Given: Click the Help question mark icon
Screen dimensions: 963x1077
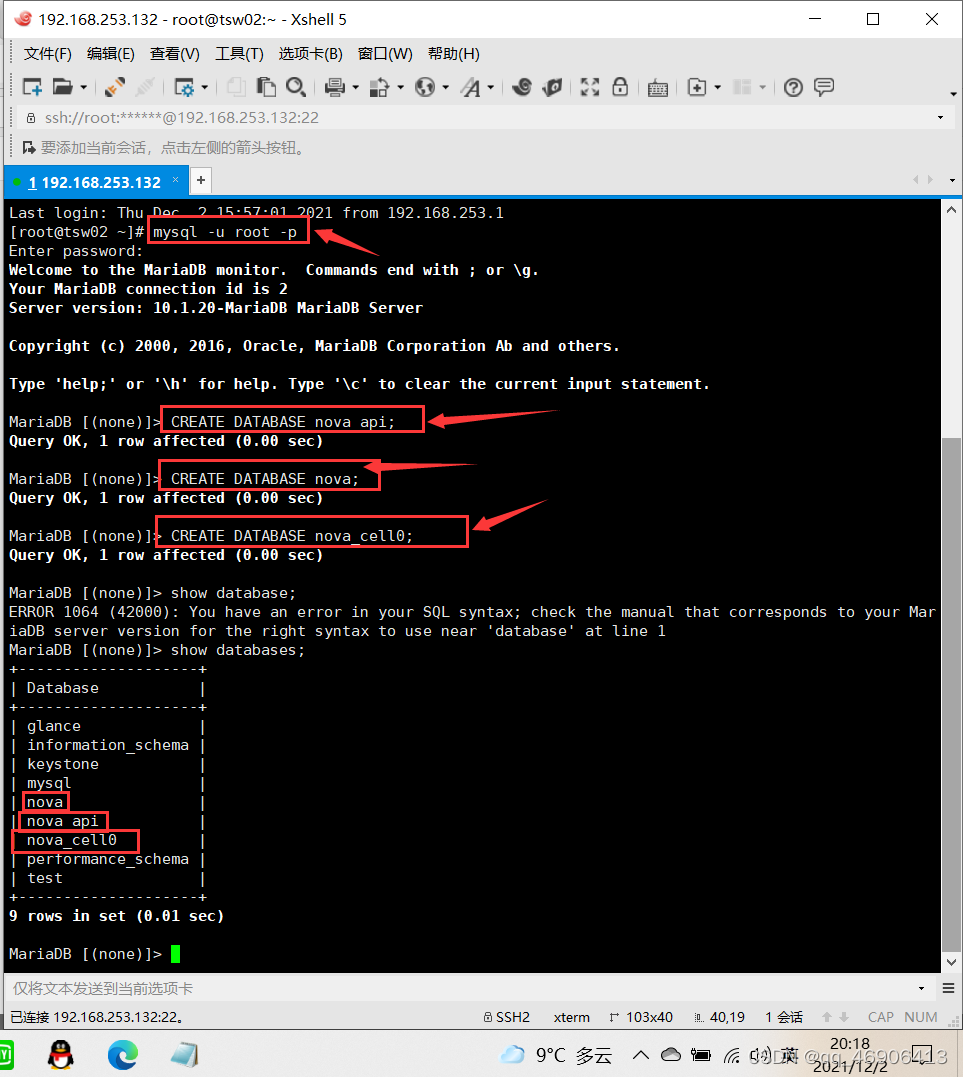Looking at the screenshot, I should (793, 87).
